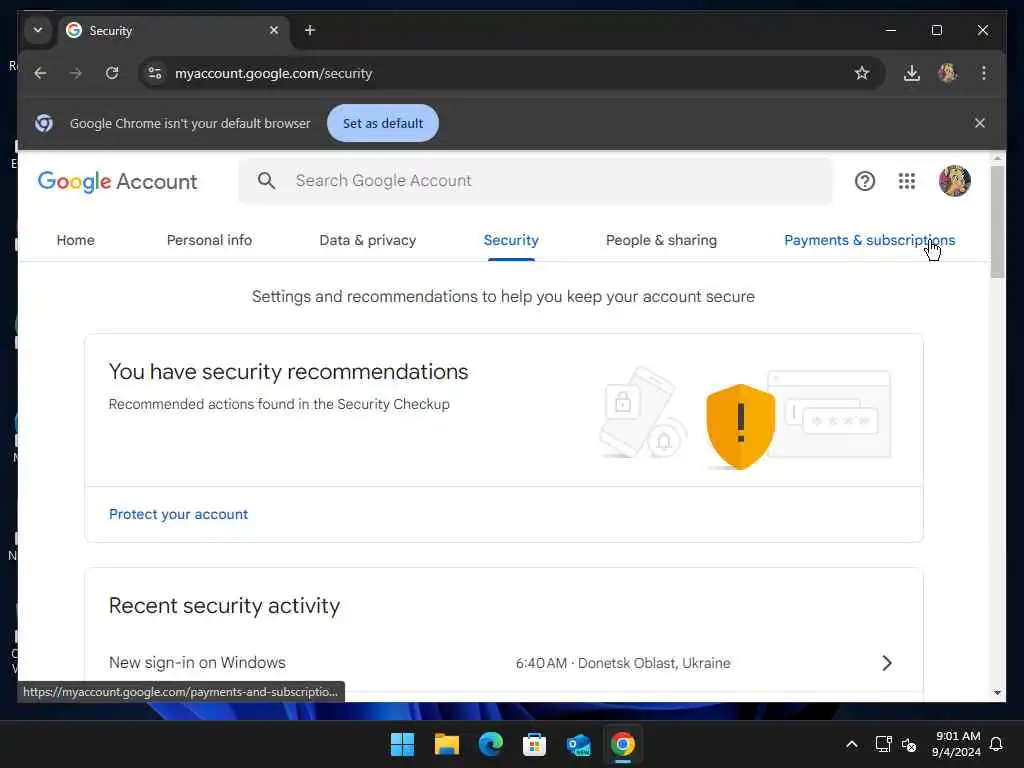Click the Search Google Account field

click(535, 181)
